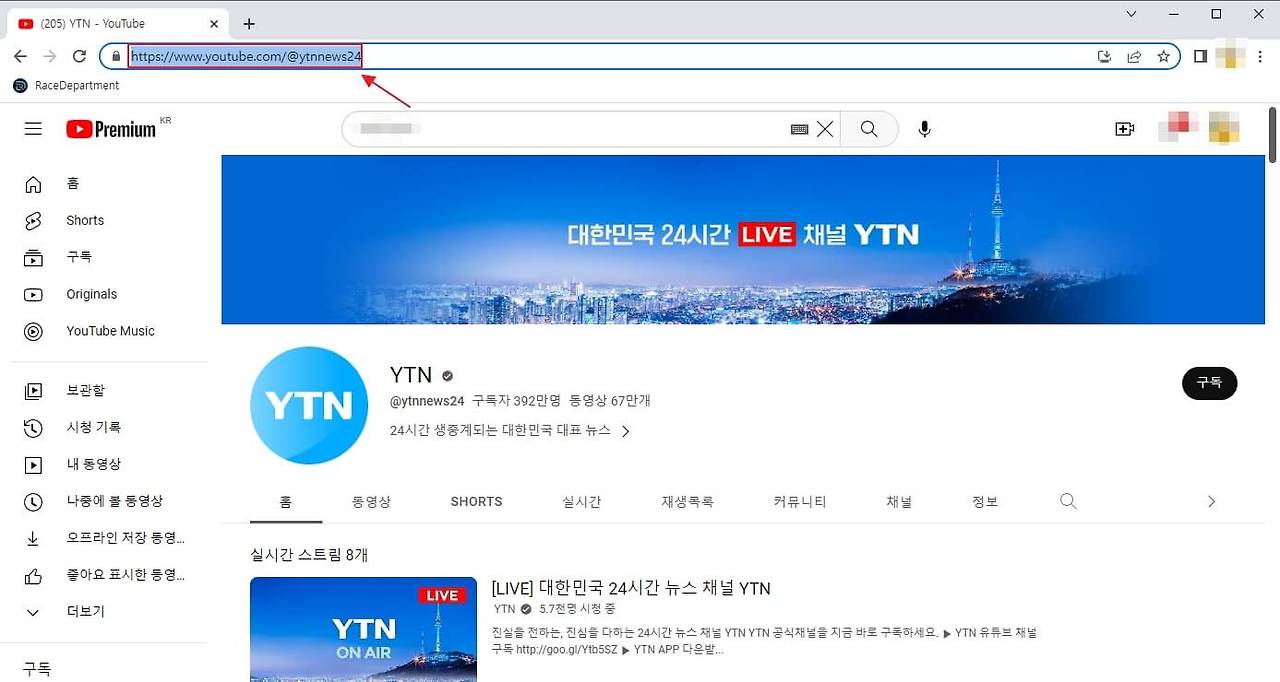1280x682 pixels.
Task: Open the on-screen keyboard in search box
Action: [799, 129]
